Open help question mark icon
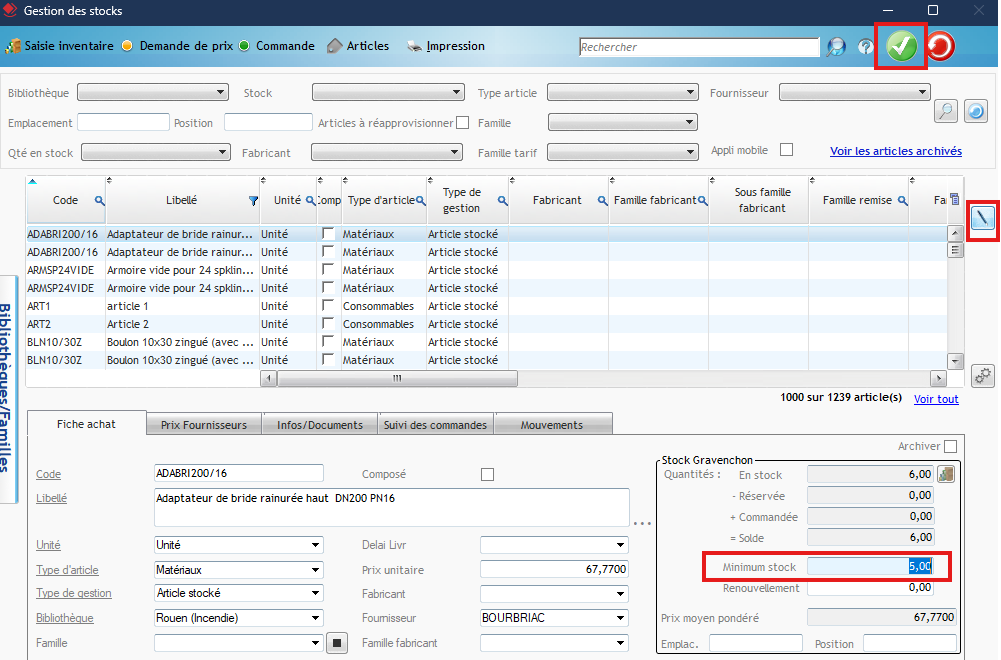 tap(865, 47)
